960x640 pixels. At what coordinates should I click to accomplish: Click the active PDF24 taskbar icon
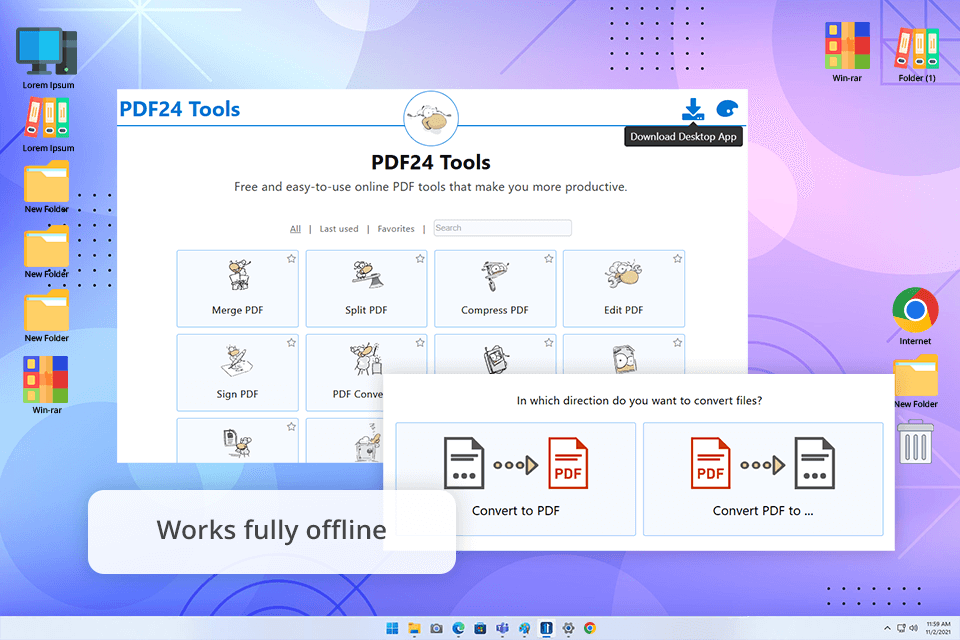pos(546,628)
